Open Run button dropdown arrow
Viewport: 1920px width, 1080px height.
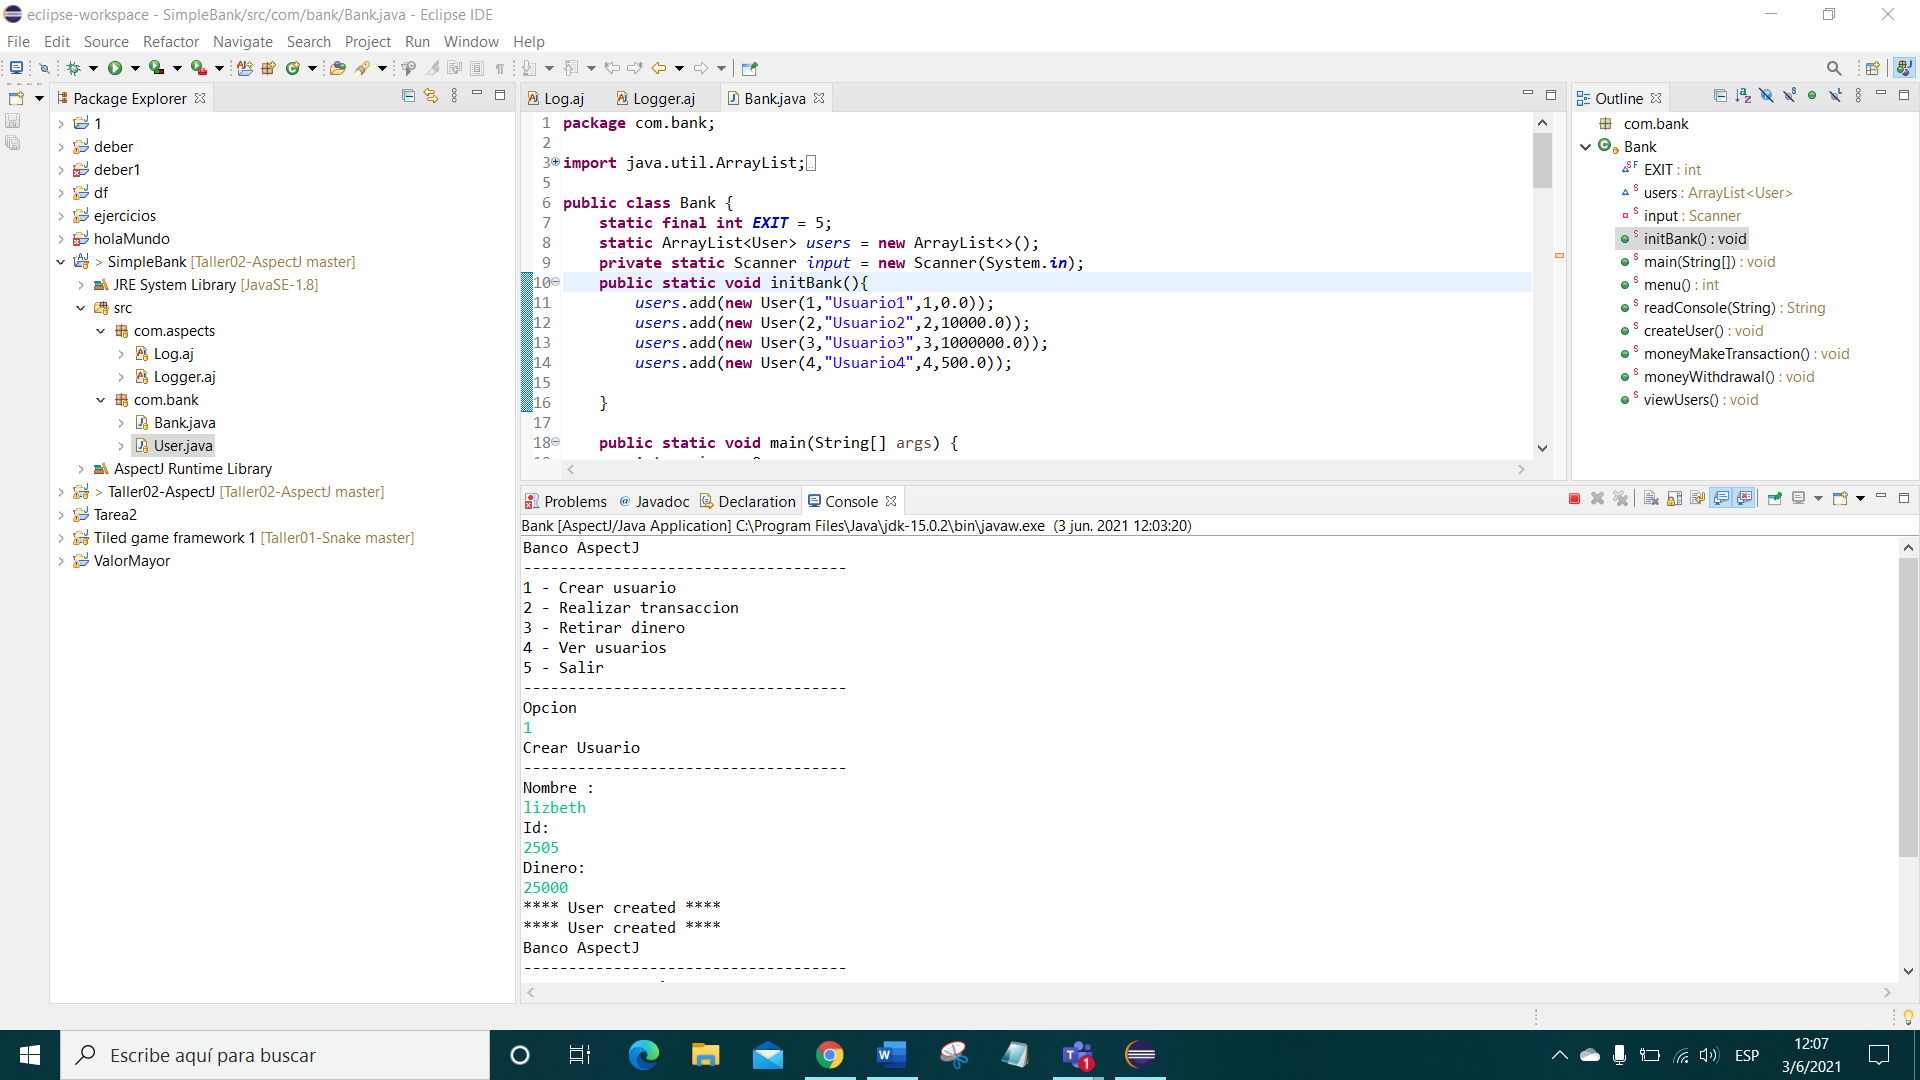point(135,68)
